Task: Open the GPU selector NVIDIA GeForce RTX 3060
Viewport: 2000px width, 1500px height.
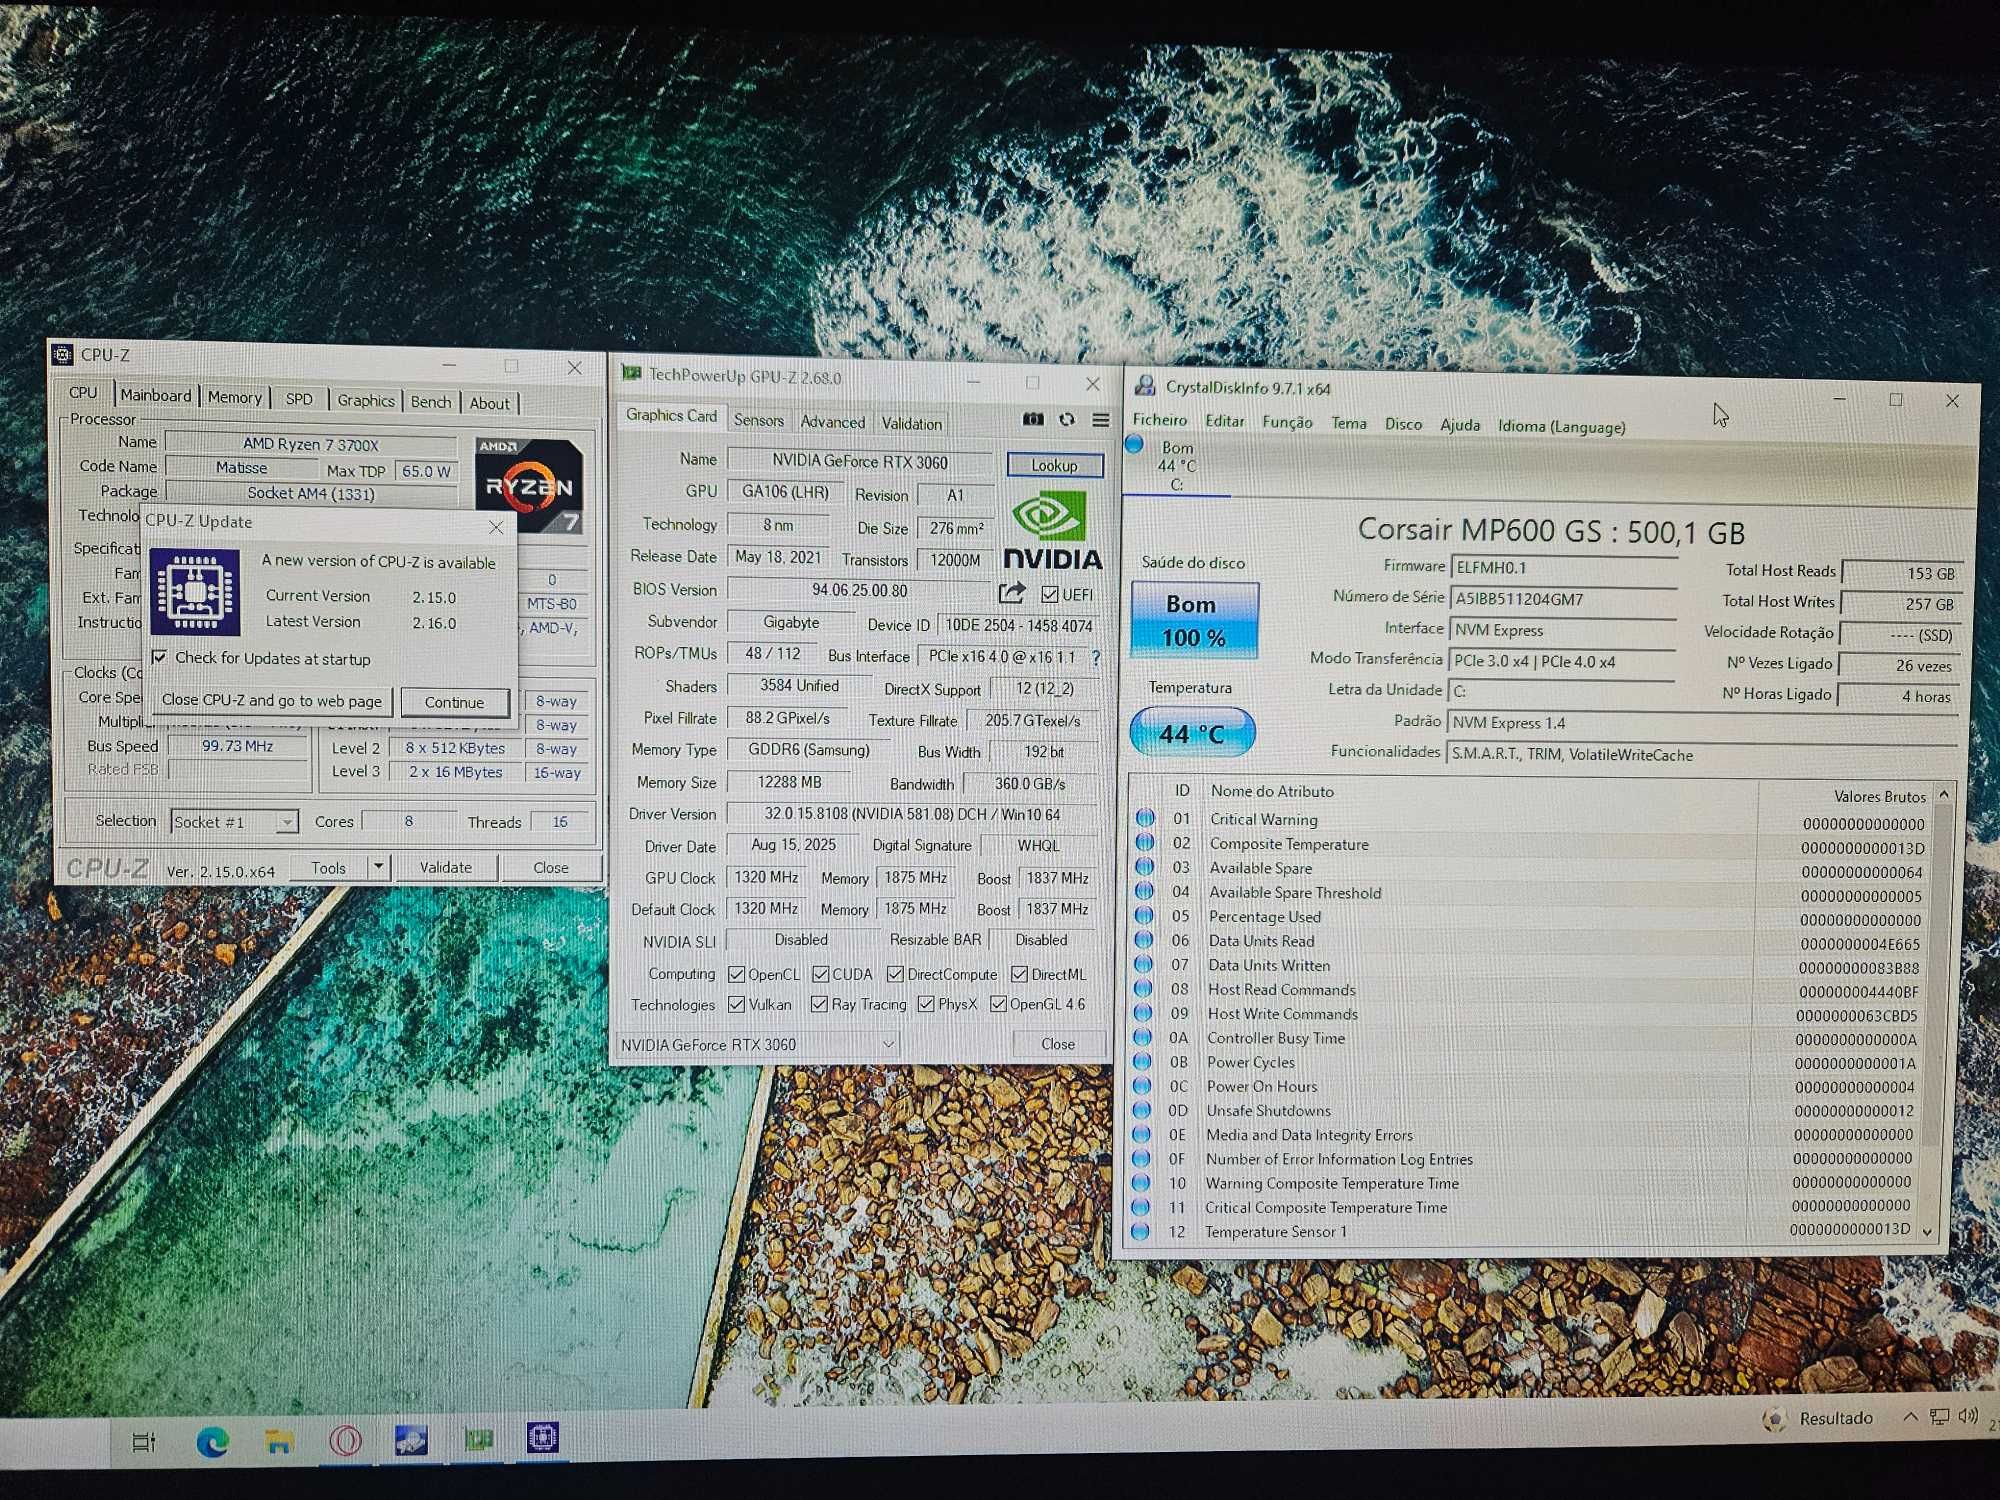Action: point(757,1044)
